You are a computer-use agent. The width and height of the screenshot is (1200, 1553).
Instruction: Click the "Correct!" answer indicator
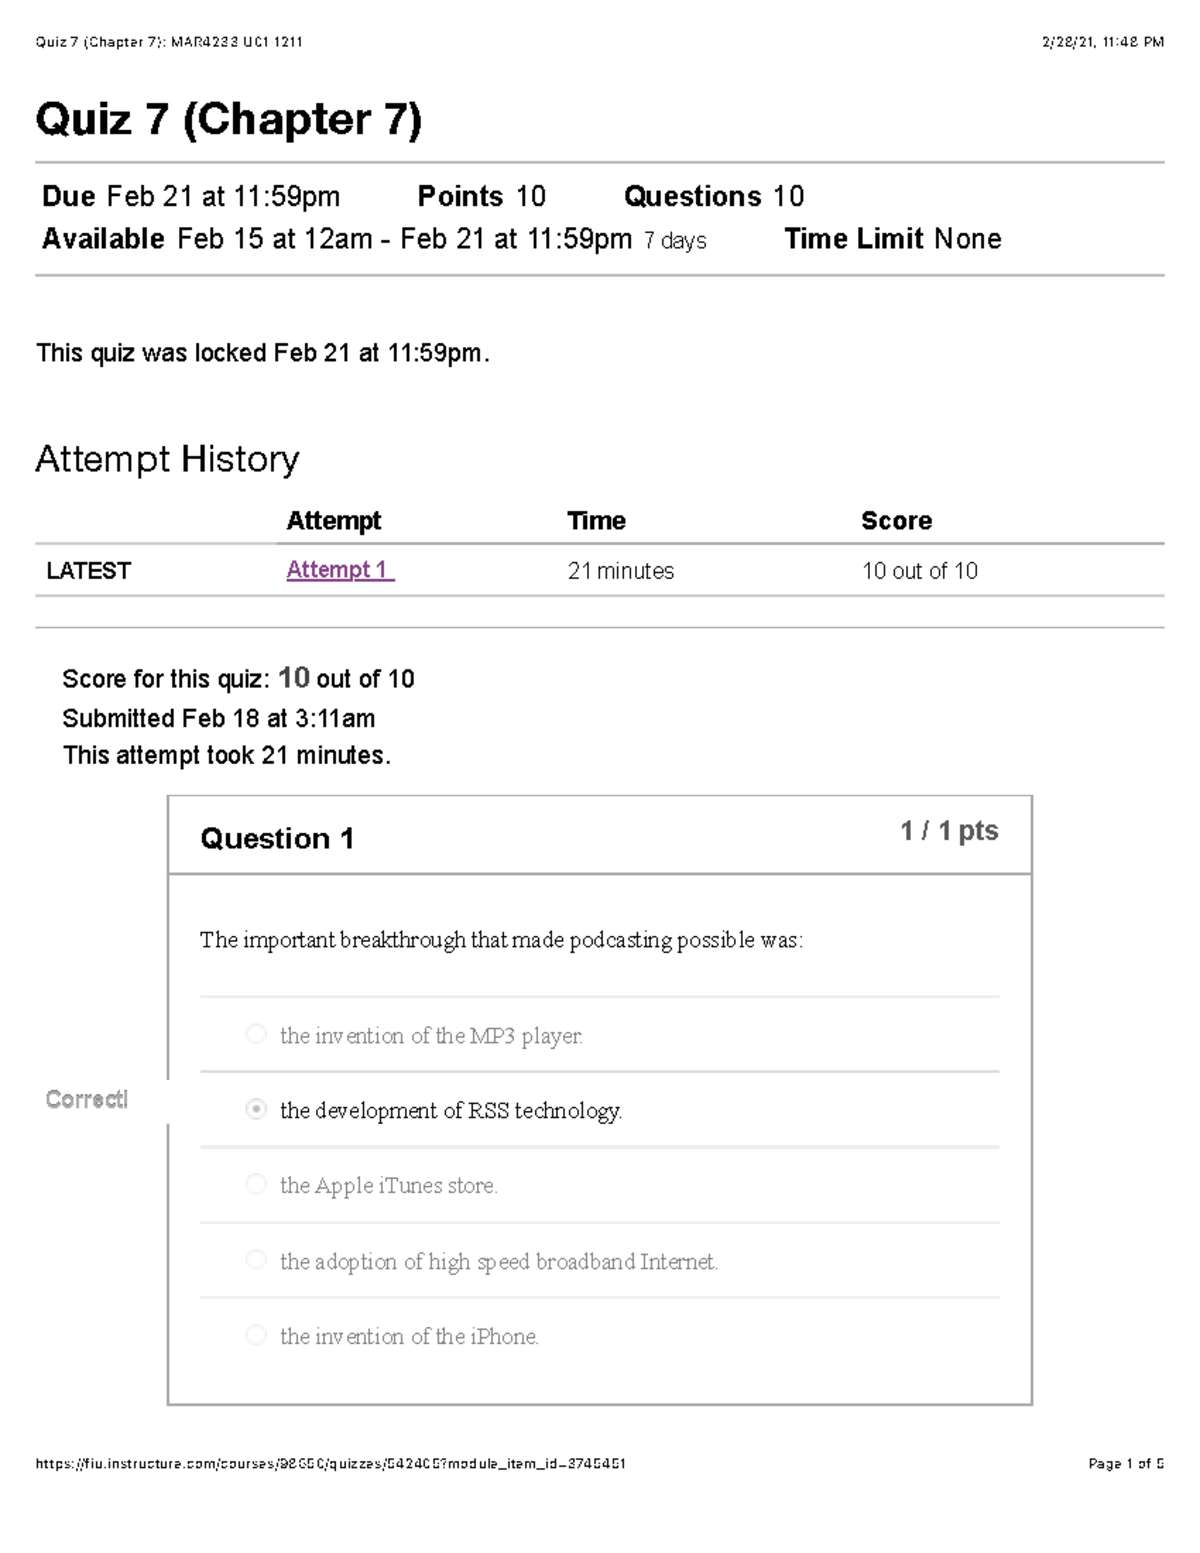tap(87, 1100)
